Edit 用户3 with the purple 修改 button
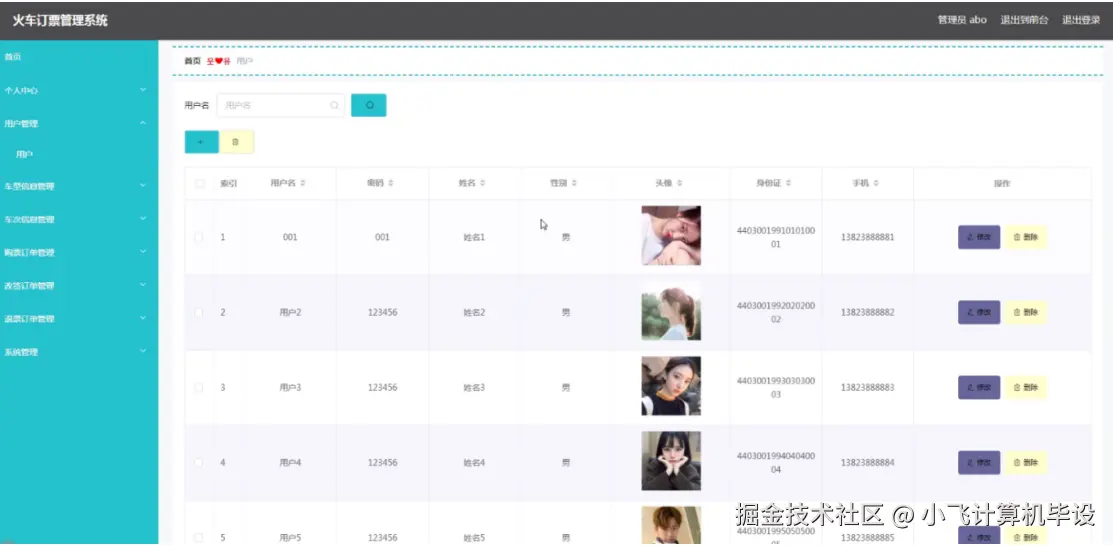This screenshot has height=546, width=1113. click(979, 388)
